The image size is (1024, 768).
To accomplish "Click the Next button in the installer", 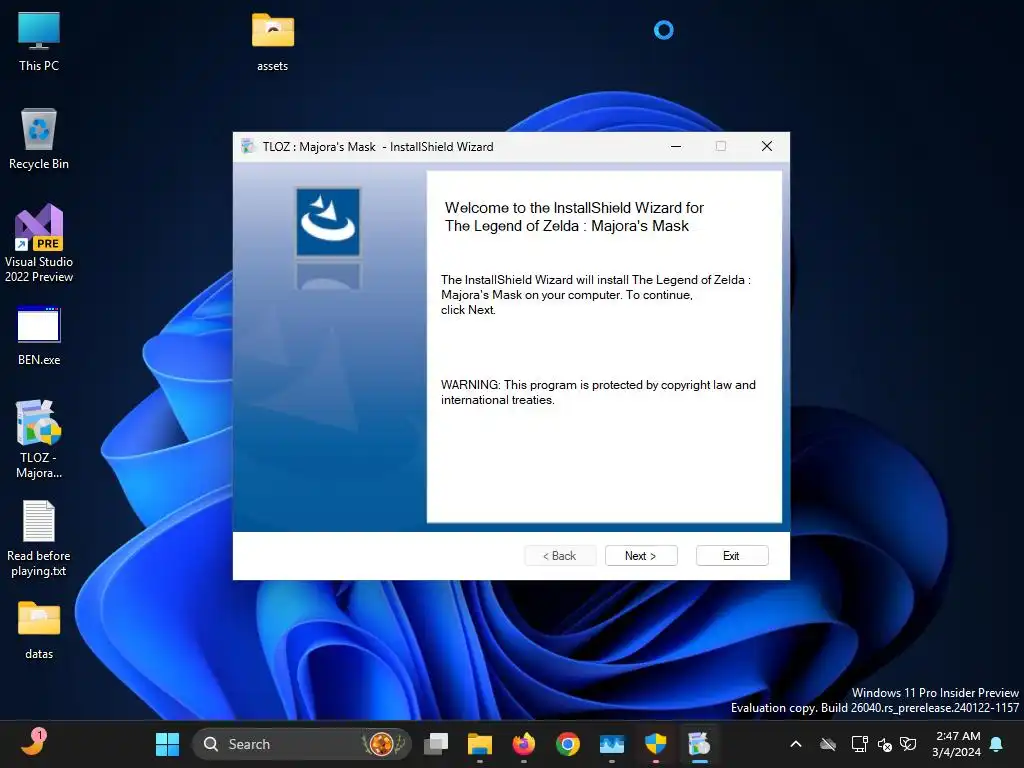I will [641, 556].
